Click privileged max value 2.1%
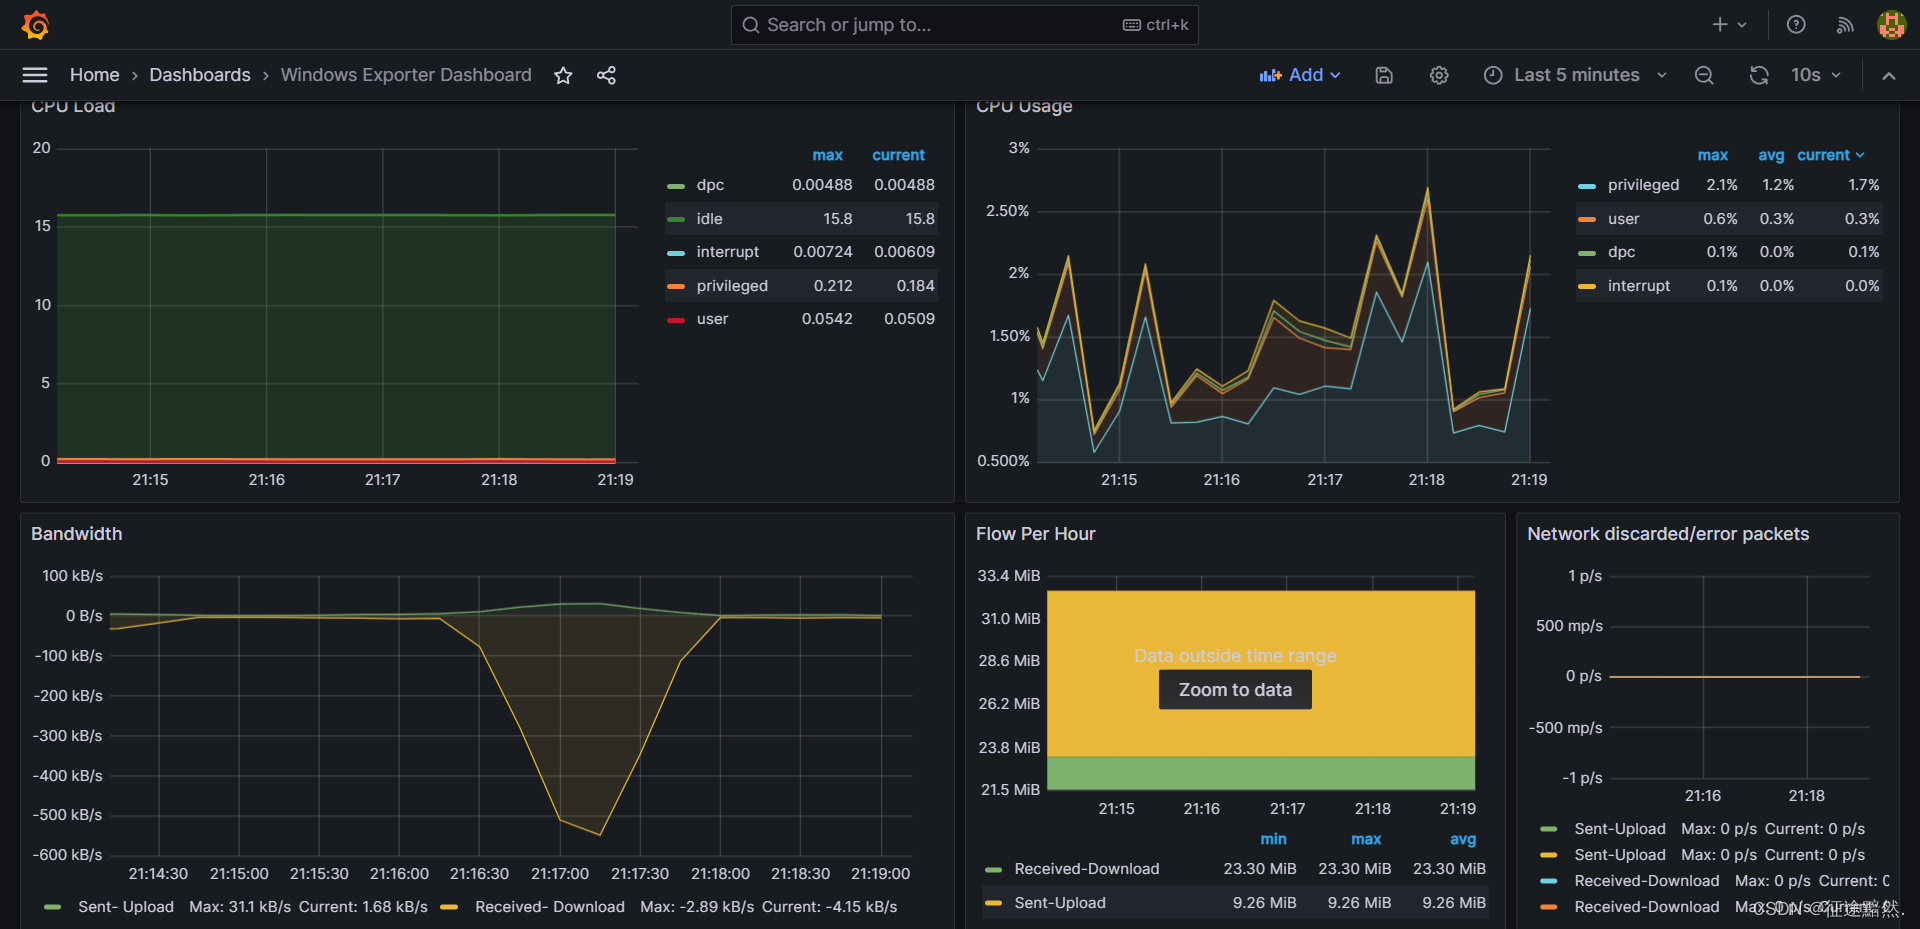The width and height of the screenshot is (1920, 929). pyautogui.click(x=1722, y=185)
